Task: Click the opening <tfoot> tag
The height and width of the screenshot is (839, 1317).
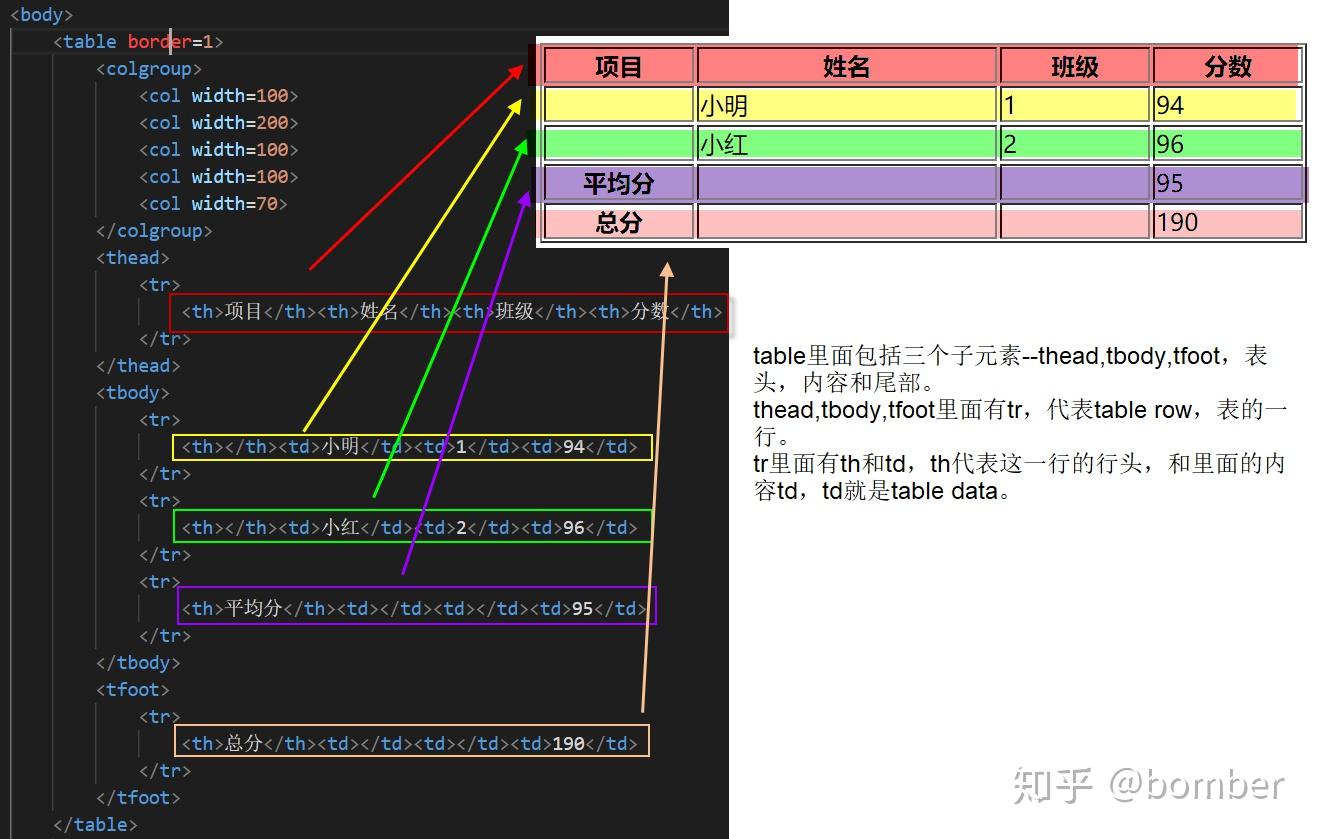Action: pyautogui.click(x=133, y=690)
